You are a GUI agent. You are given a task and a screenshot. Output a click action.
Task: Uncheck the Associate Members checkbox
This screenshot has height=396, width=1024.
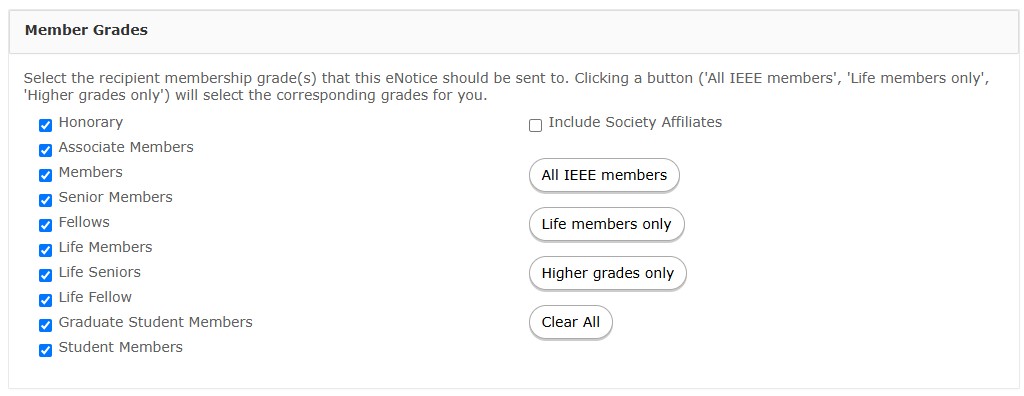45,150
